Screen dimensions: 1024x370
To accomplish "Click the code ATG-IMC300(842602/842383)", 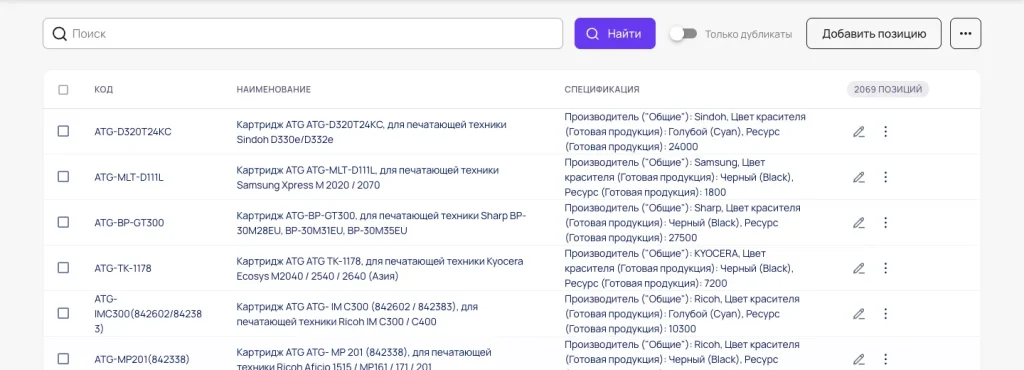I will 148,313.
